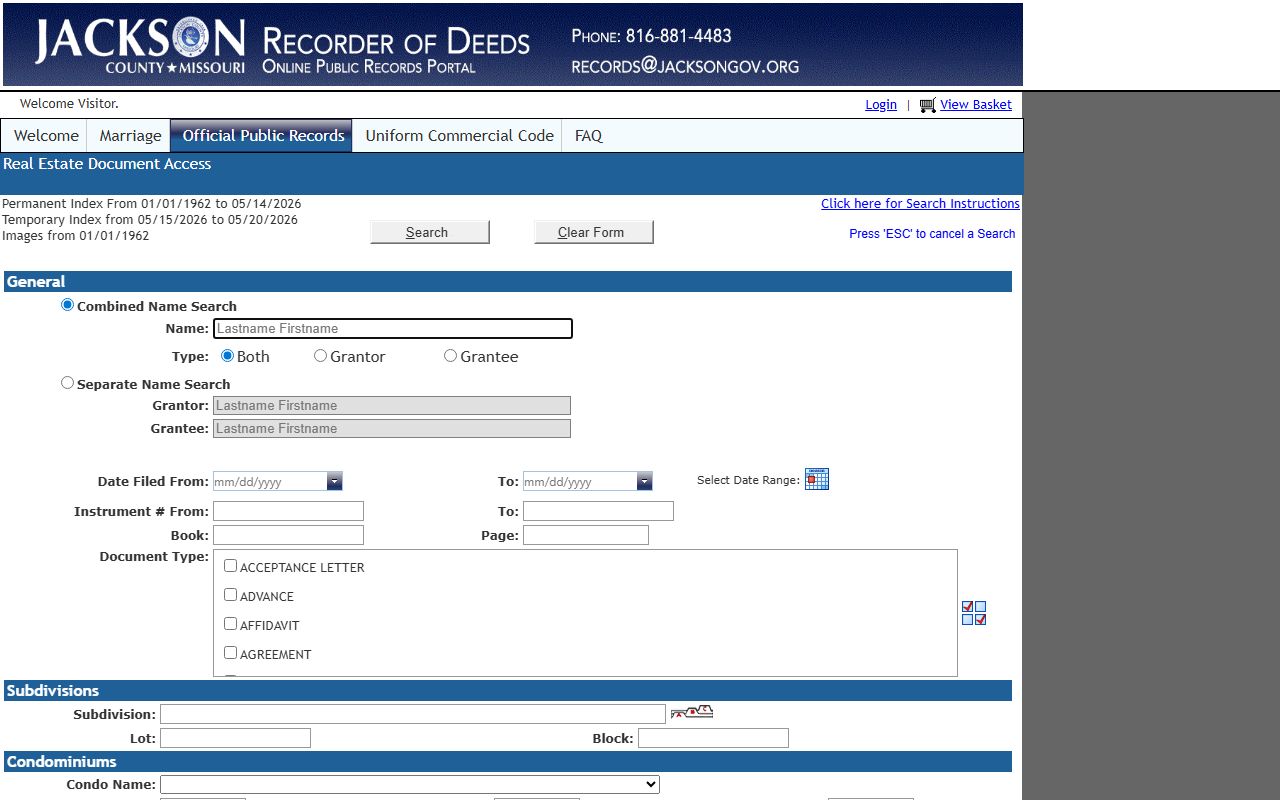Image resolution: width=1280 pixels, height=800 pixels.
Task: Click the Lot input field
Action: (235, 738)
